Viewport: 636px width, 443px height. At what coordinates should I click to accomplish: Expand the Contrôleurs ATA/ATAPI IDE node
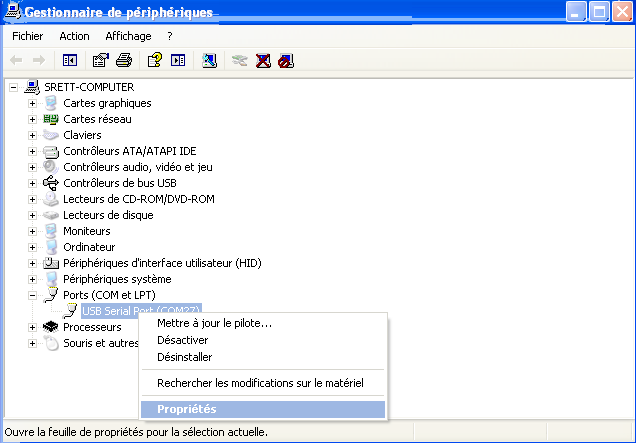pos(32,151)
